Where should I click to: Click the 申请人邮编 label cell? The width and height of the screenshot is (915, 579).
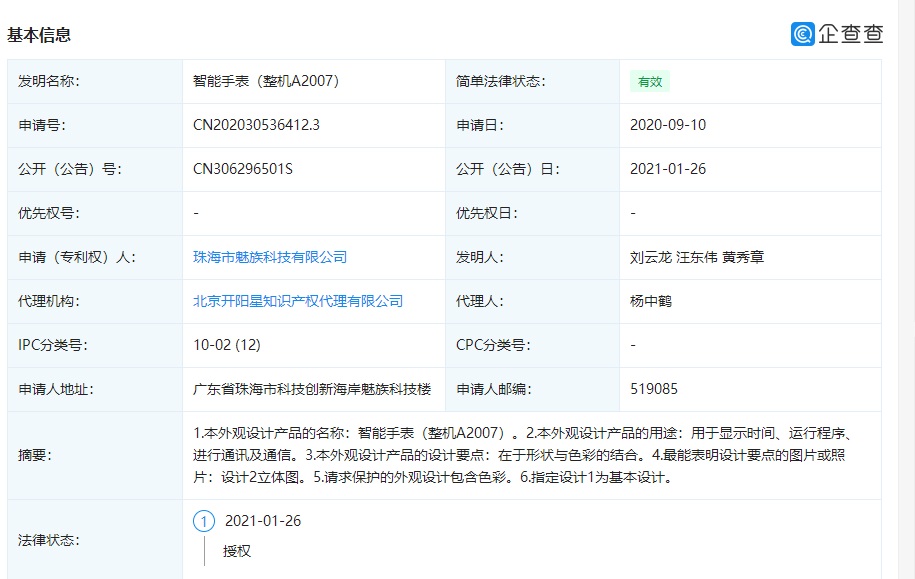coord(532,389)
